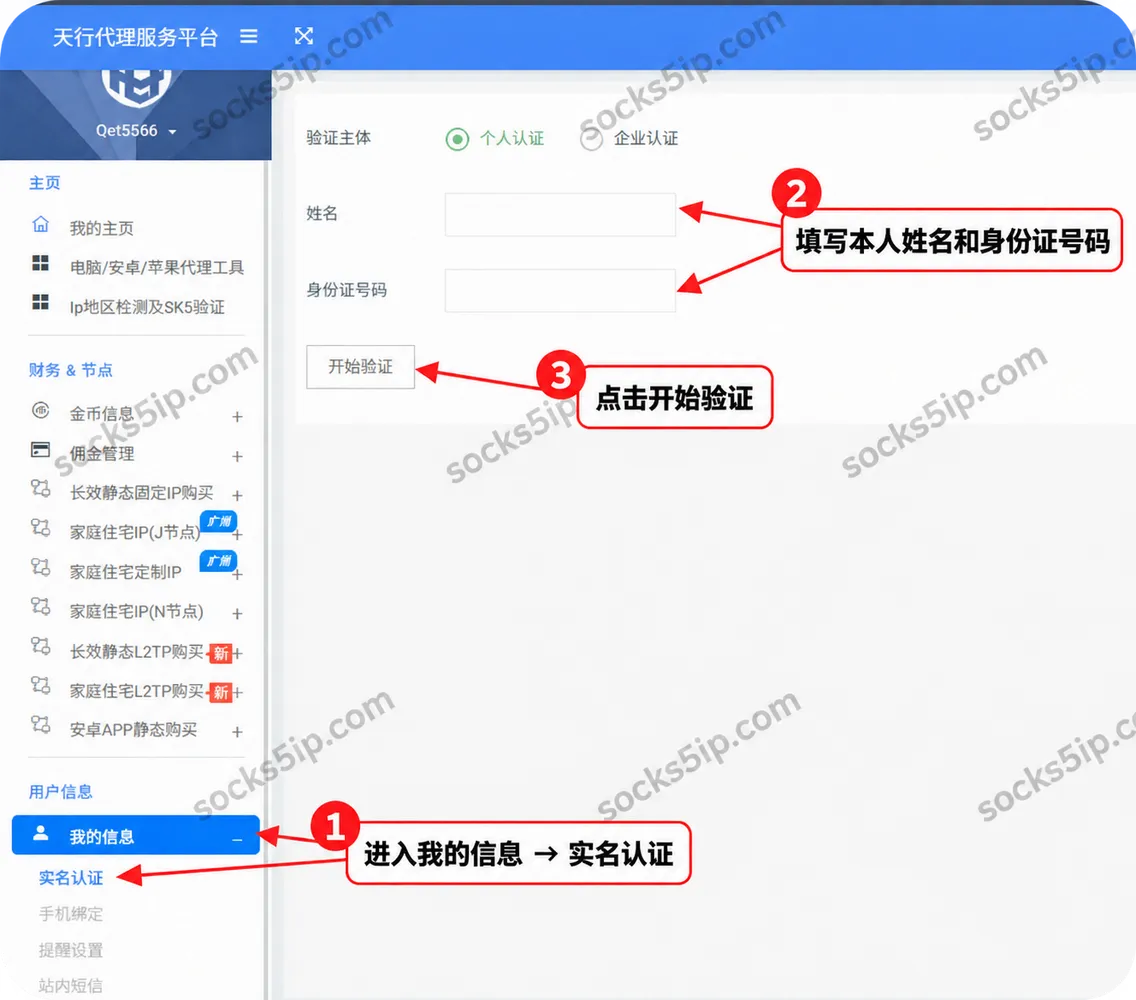
Task: Click the 姓名 input field
Action: coord(560,214)
